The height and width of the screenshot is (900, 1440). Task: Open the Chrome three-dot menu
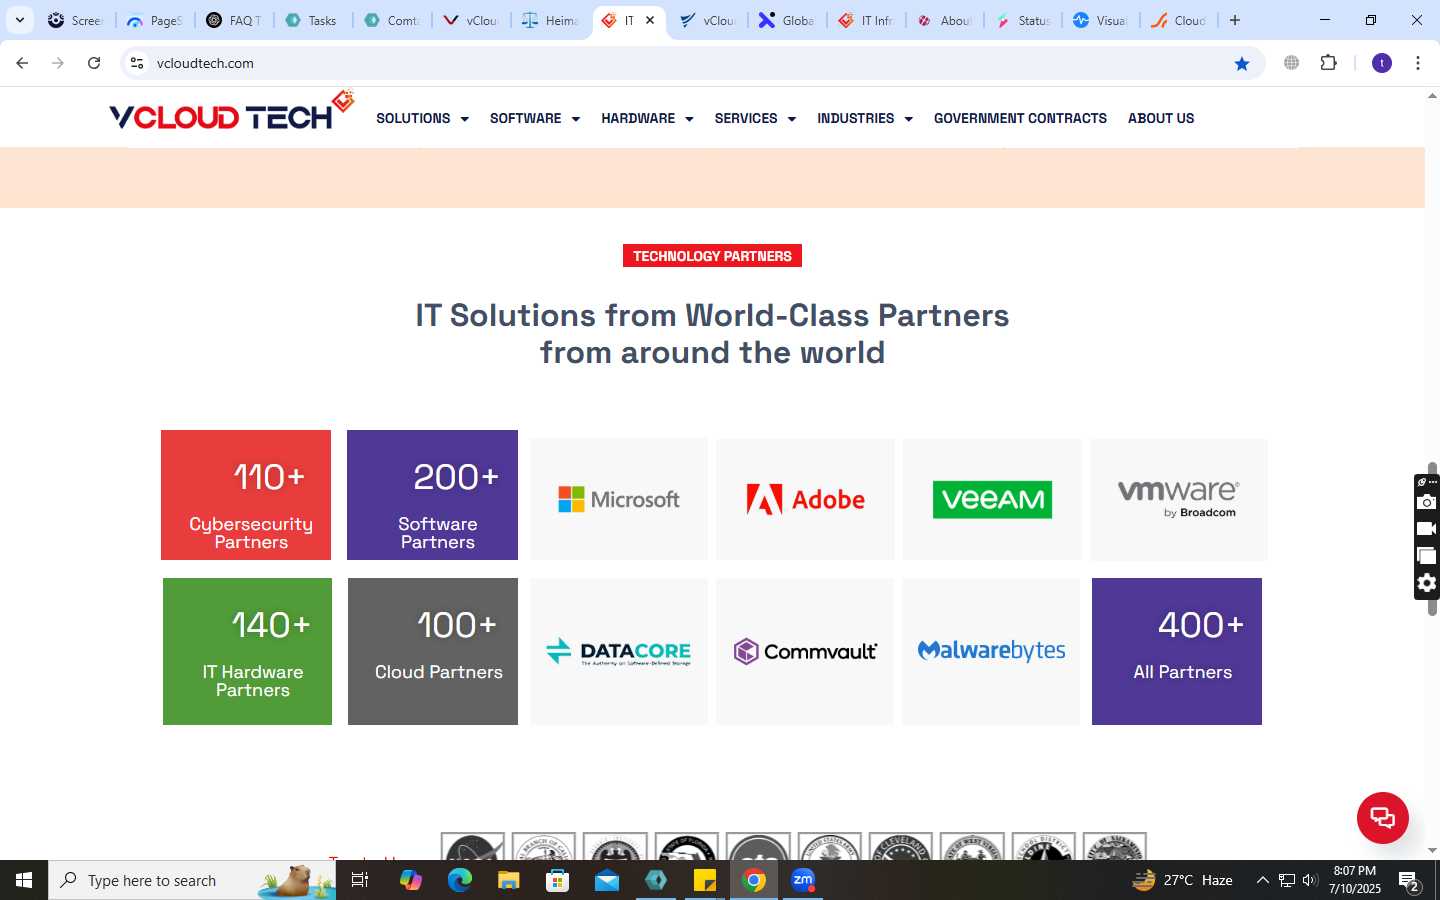pyautogui.click(x=1418, y=63)
